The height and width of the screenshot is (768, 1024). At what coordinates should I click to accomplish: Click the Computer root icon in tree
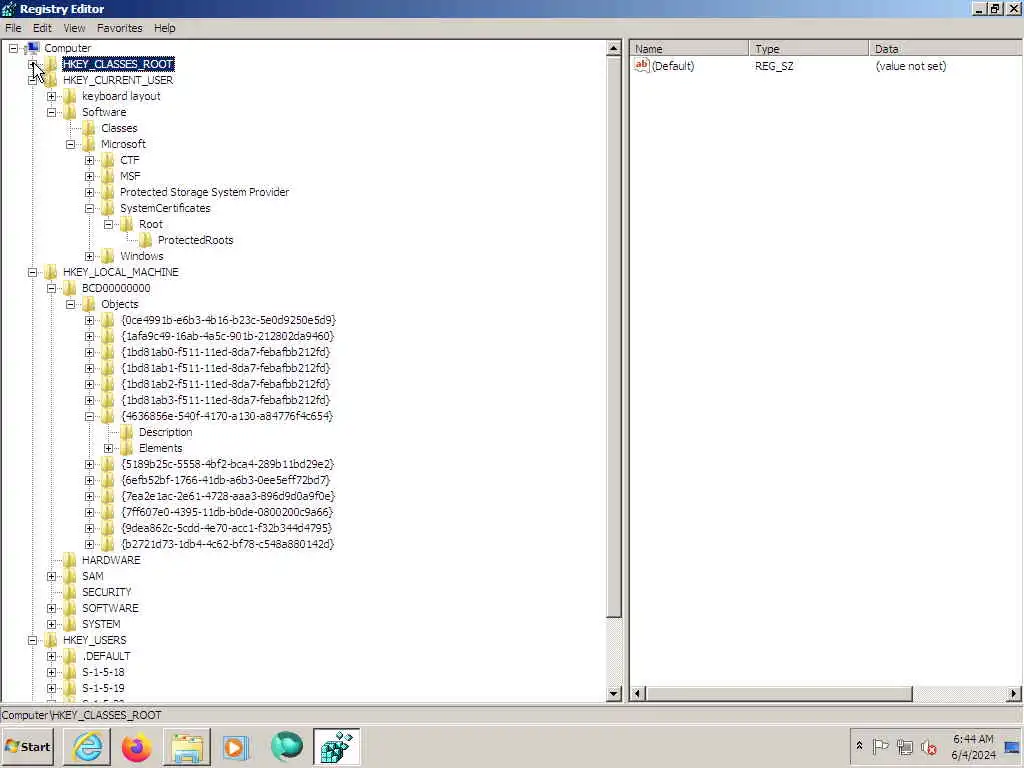tap(33, 48)
